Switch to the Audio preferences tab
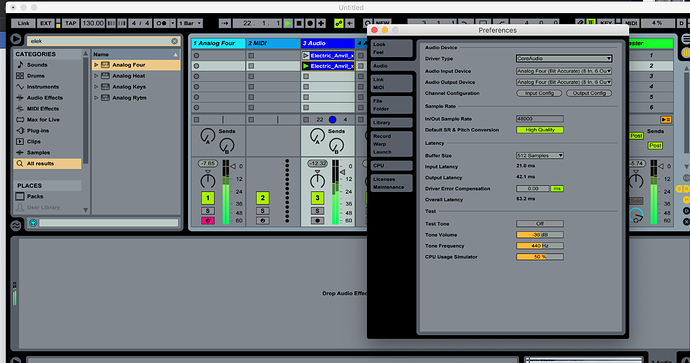 point(392,66)
